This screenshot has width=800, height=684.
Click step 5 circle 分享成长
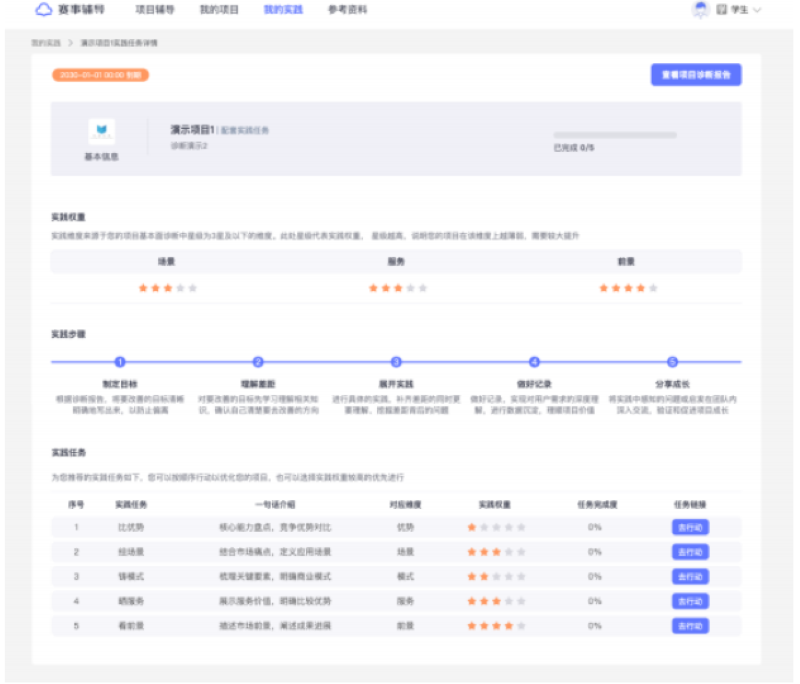[x=672, y=362]
